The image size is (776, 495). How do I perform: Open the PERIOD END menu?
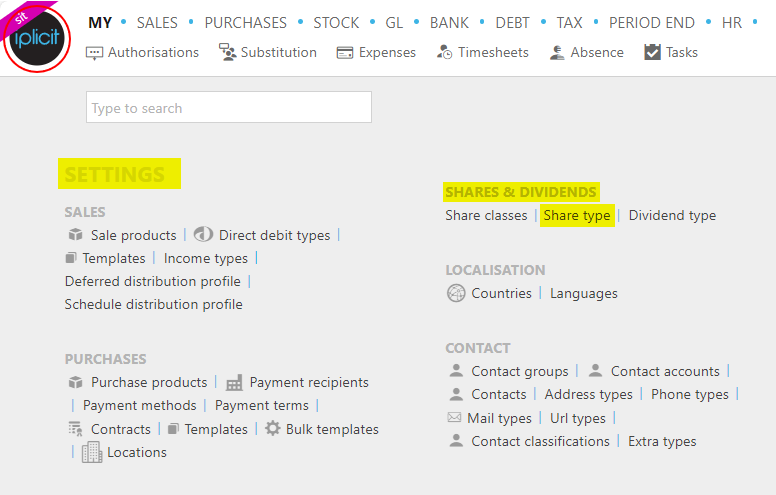point(651,23)
